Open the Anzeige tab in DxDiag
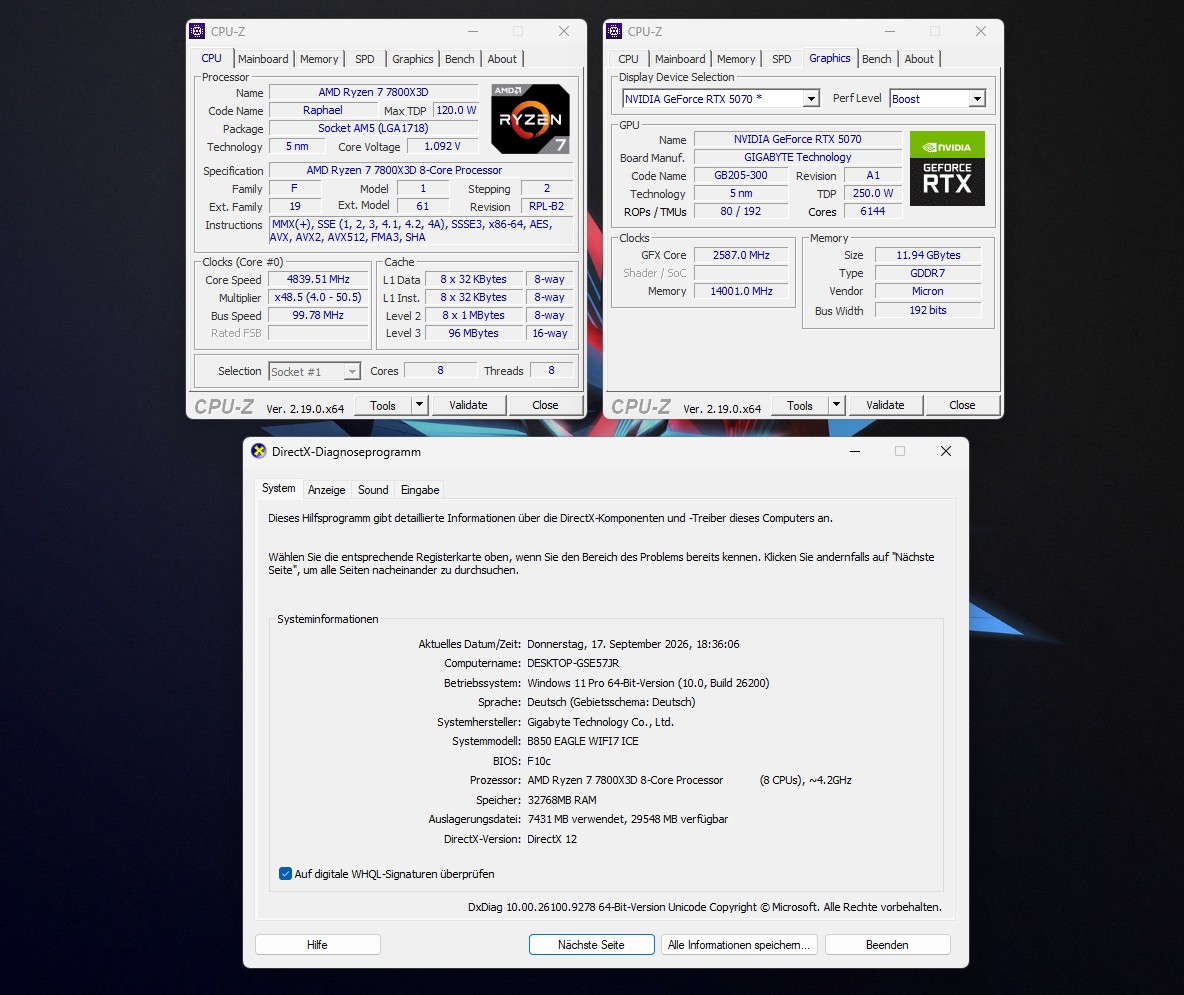Viewport: 1184px width, 995px height. [x=326, y=490]
